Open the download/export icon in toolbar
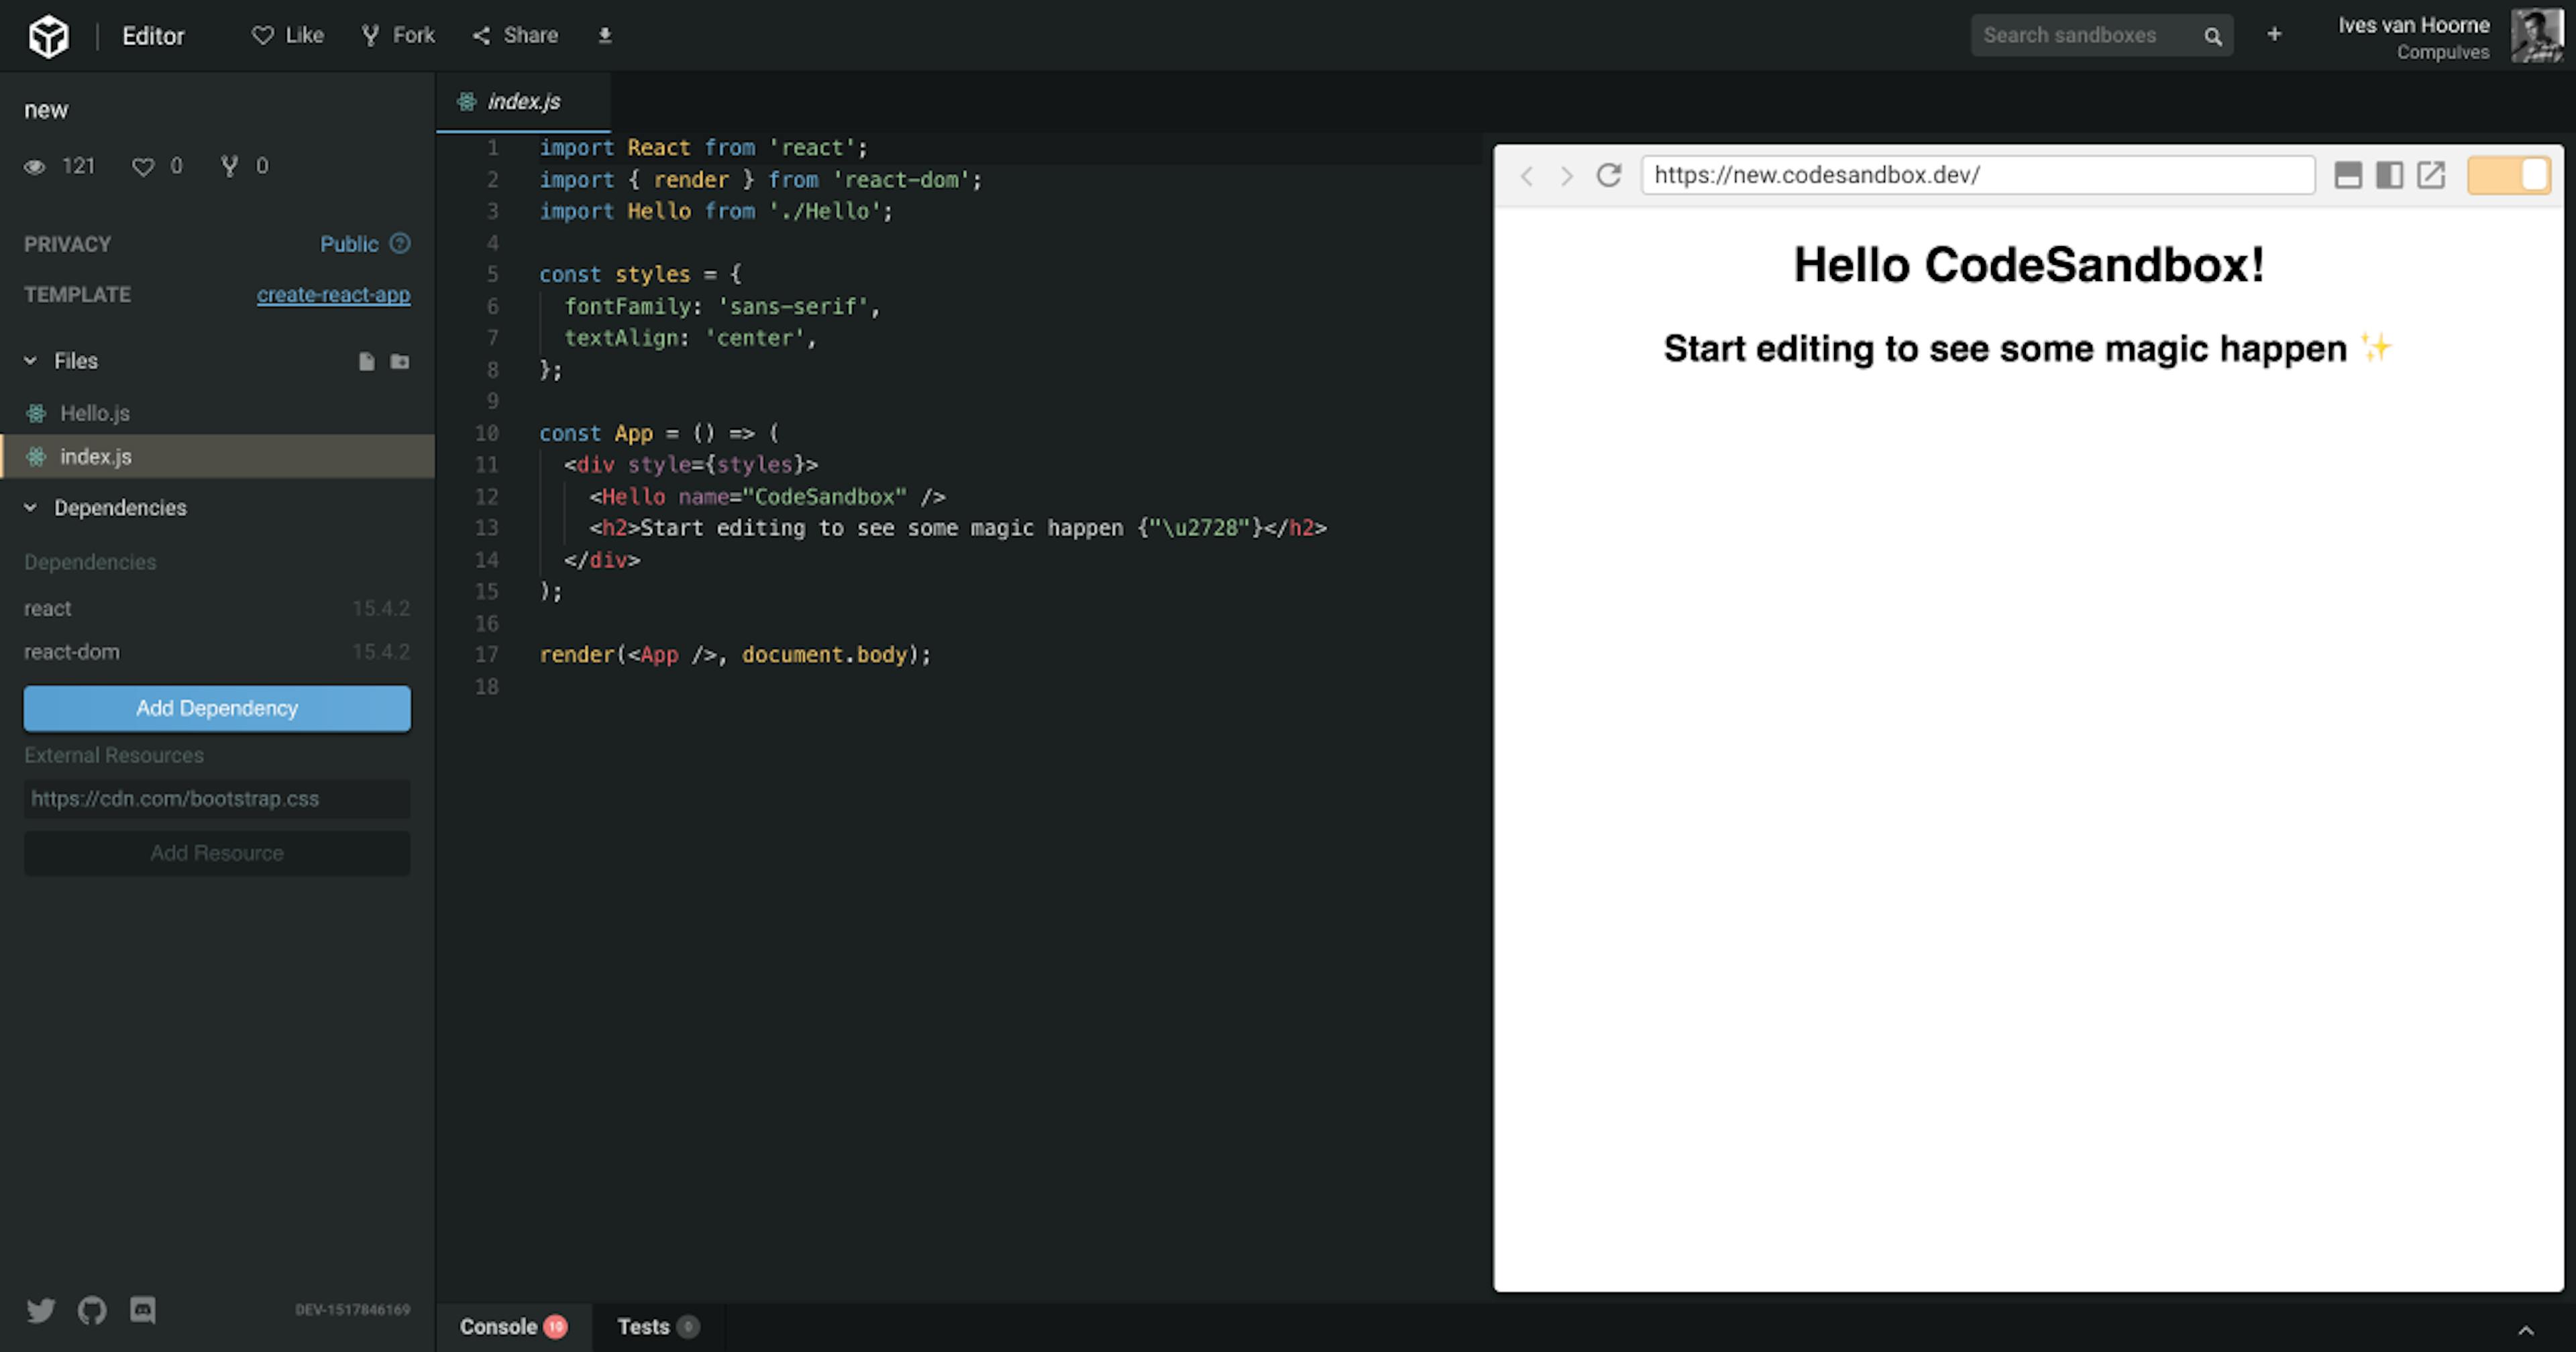The height and width of the screenshot is (1352, 2576). pyautogui.click(x=604, y=34)
